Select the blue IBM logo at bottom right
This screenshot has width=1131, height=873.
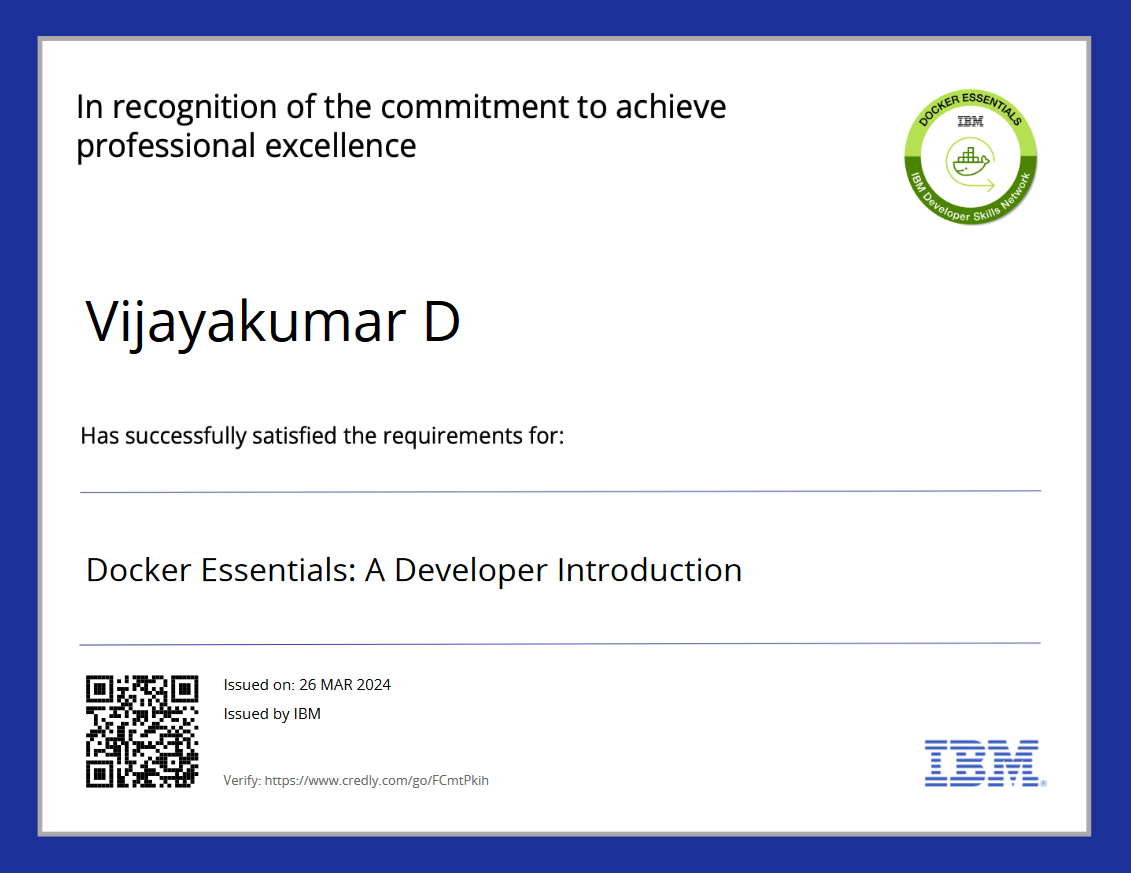point(982,763)
